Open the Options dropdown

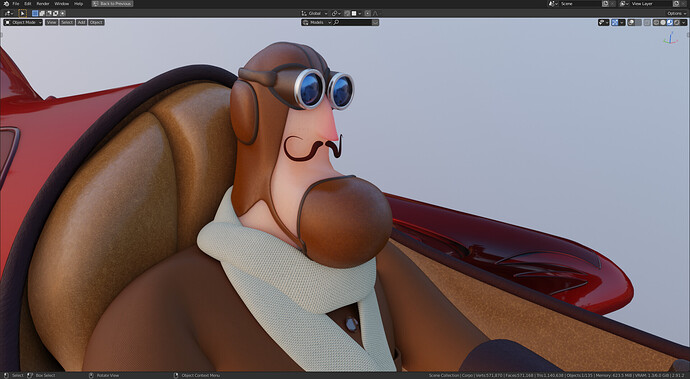[677, 14]
